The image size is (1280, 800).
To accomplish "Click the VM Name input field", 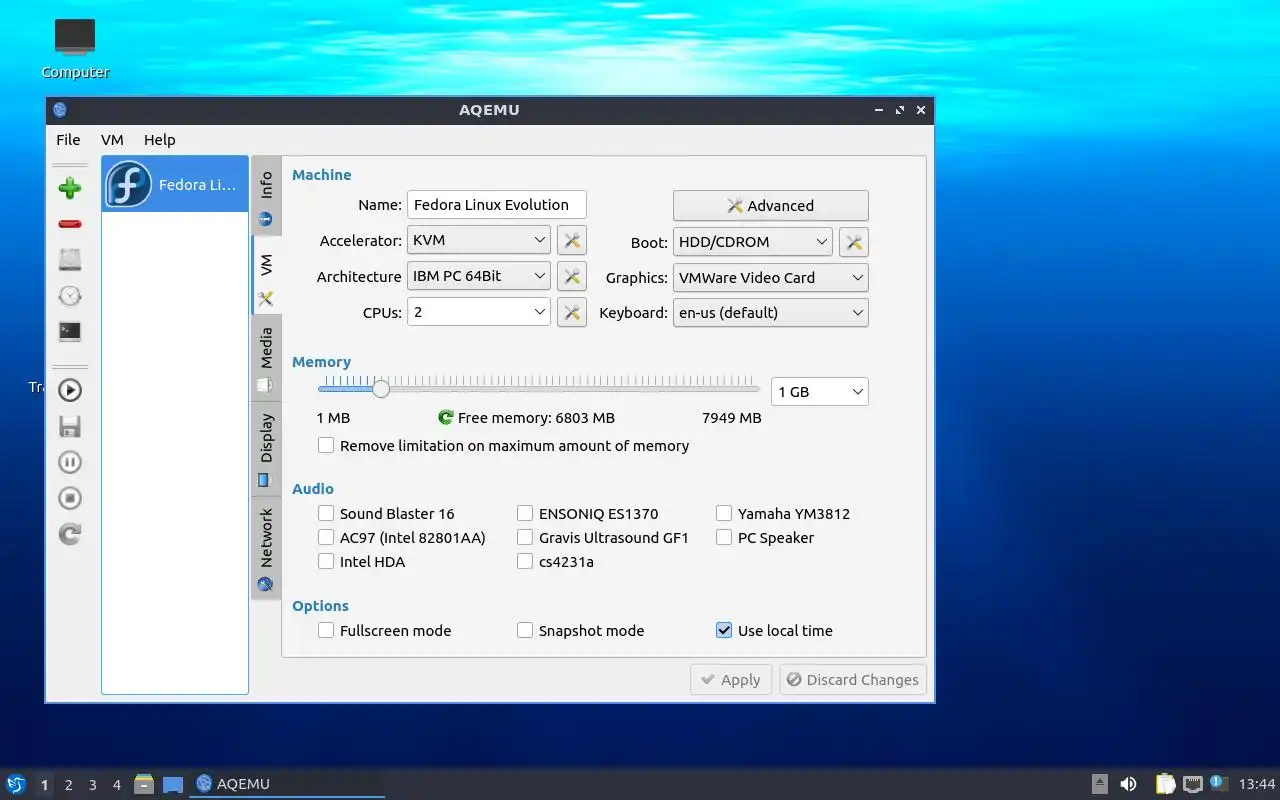I will pyautogui.click(x=497, y=205).
